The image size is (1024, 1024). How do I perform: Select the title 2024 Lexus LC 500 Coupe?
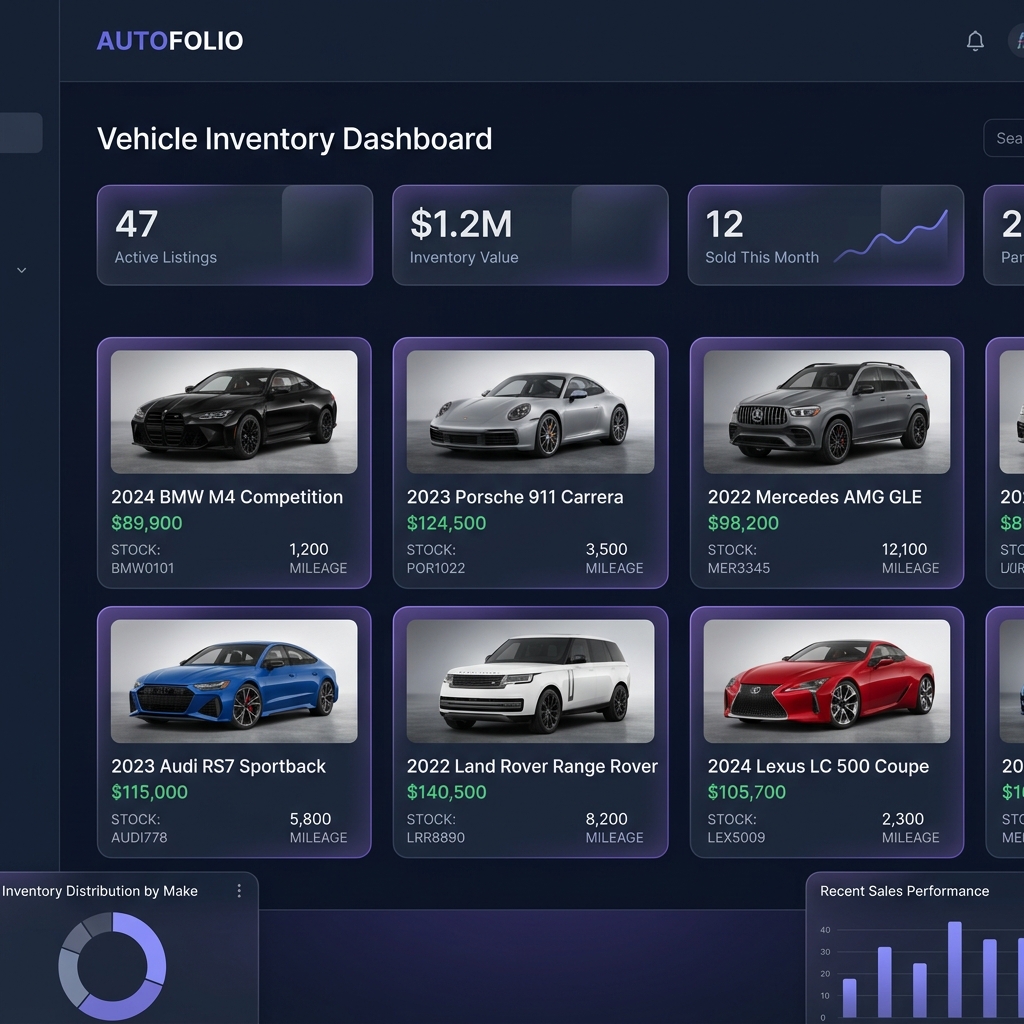(x=818, y=766)
